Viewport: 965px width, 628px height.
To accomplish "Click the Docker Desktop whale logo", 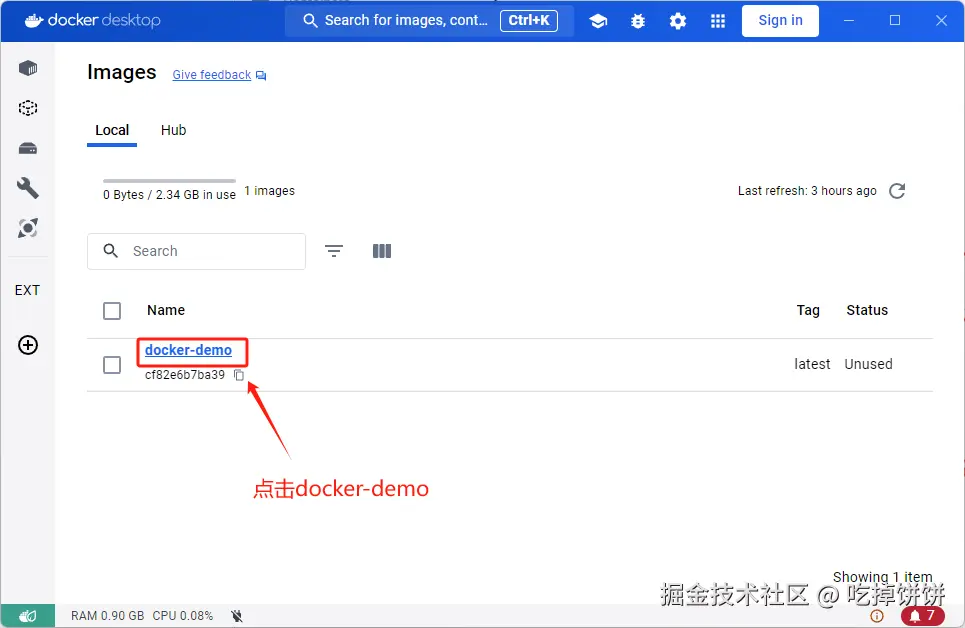I will click(34, 20).
